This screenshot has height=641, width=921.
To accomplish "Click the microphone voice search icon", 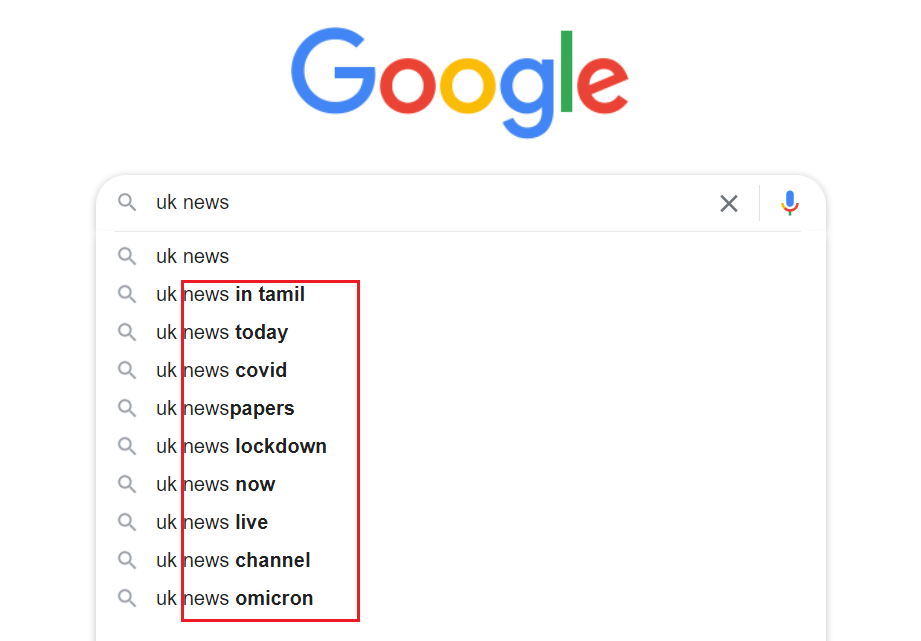I will pos(790,203).
